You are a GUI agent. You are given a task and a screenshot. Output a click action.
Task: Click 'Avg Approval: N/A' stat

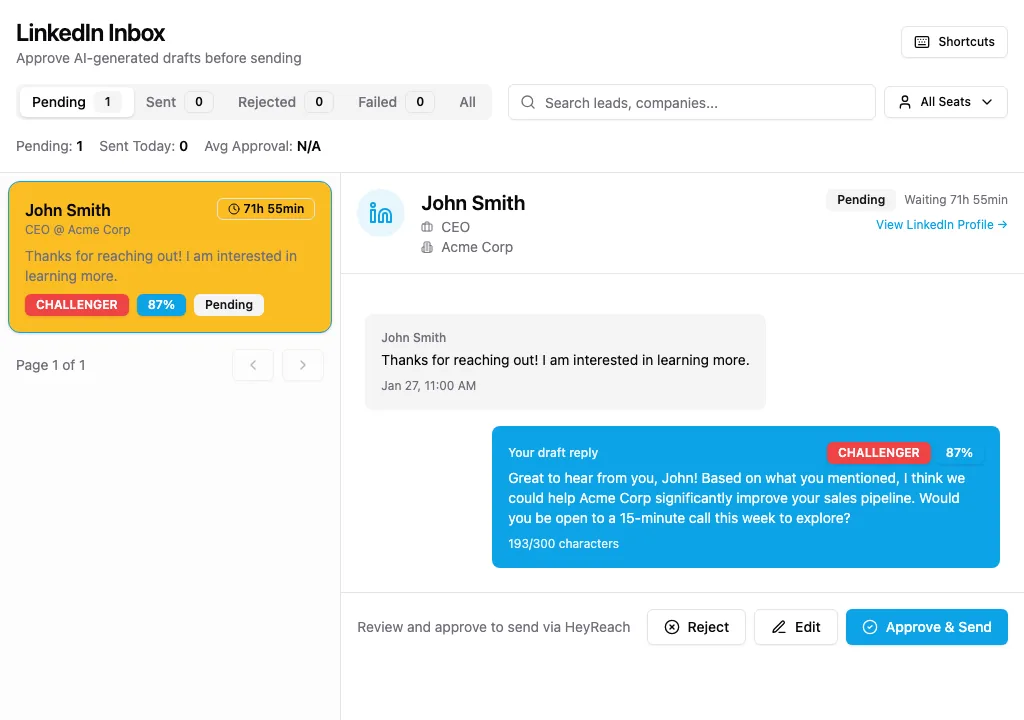pos(263,146)
